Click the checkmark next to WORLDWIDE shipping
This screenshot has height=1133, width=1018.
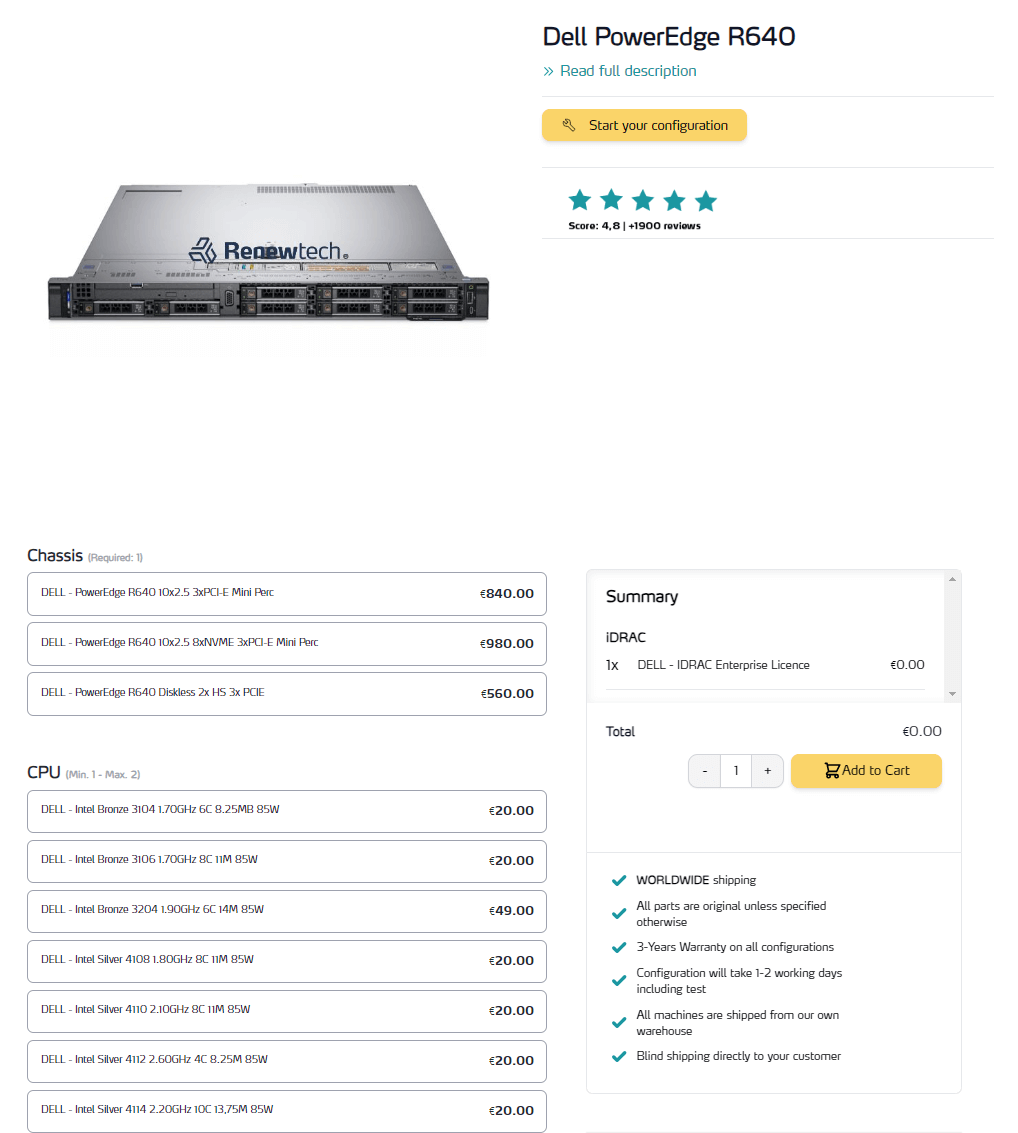[619, 881]
